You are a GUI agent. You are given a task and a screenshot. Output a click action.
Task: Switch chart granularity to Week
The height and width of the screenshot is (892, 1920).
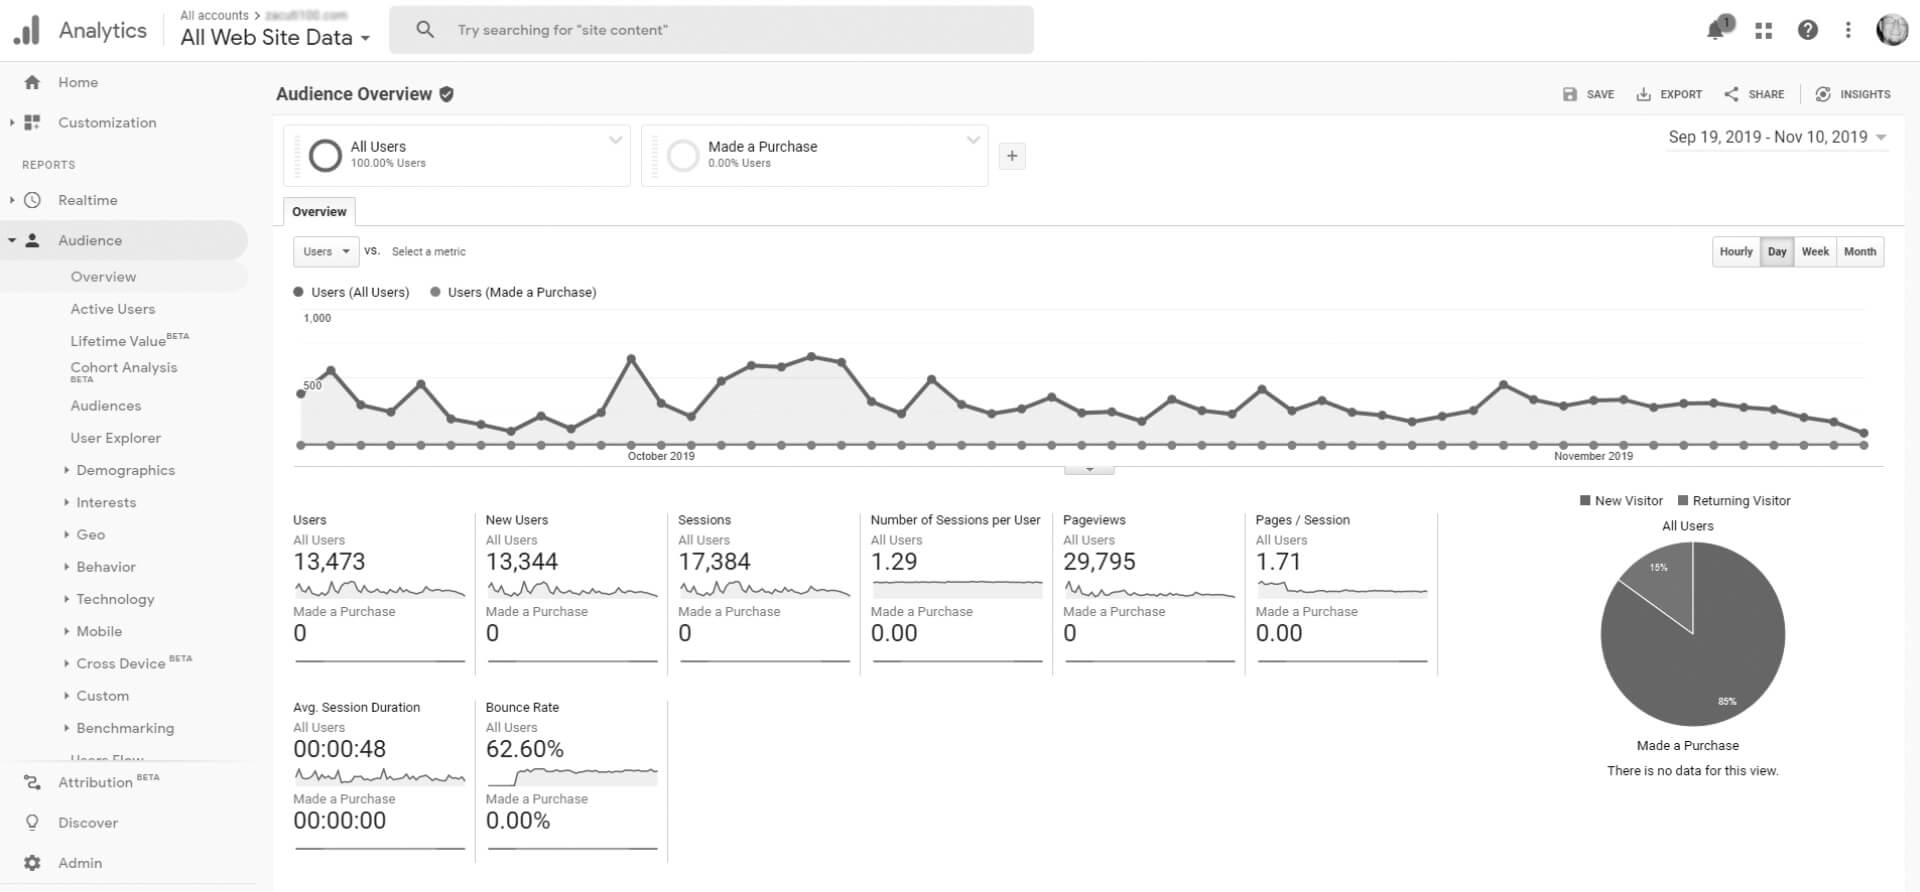(1815, 252)
